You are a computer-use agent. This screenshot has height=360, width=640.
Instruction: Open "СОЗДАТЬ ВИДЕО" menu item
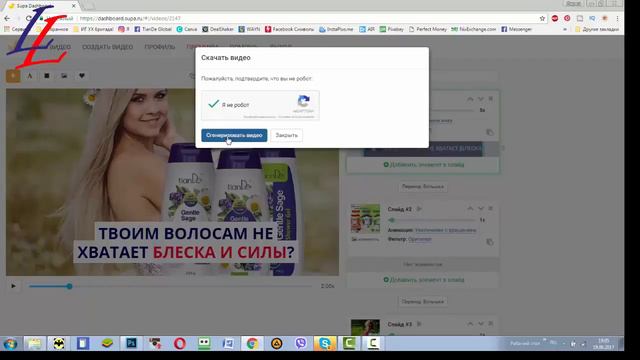click(107, 47)
